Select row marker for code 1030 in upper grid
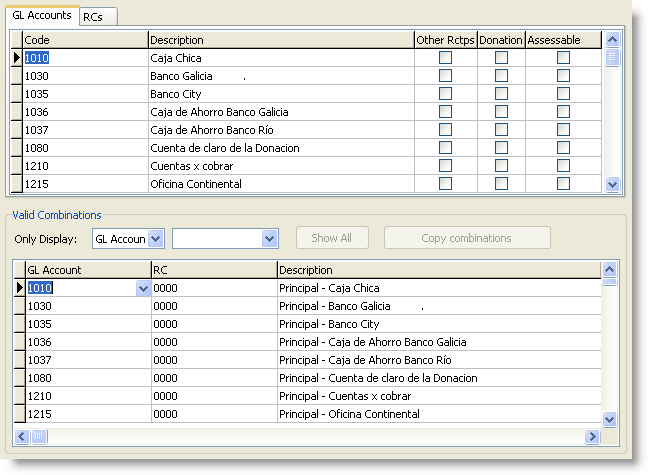 tap(16, 76)
